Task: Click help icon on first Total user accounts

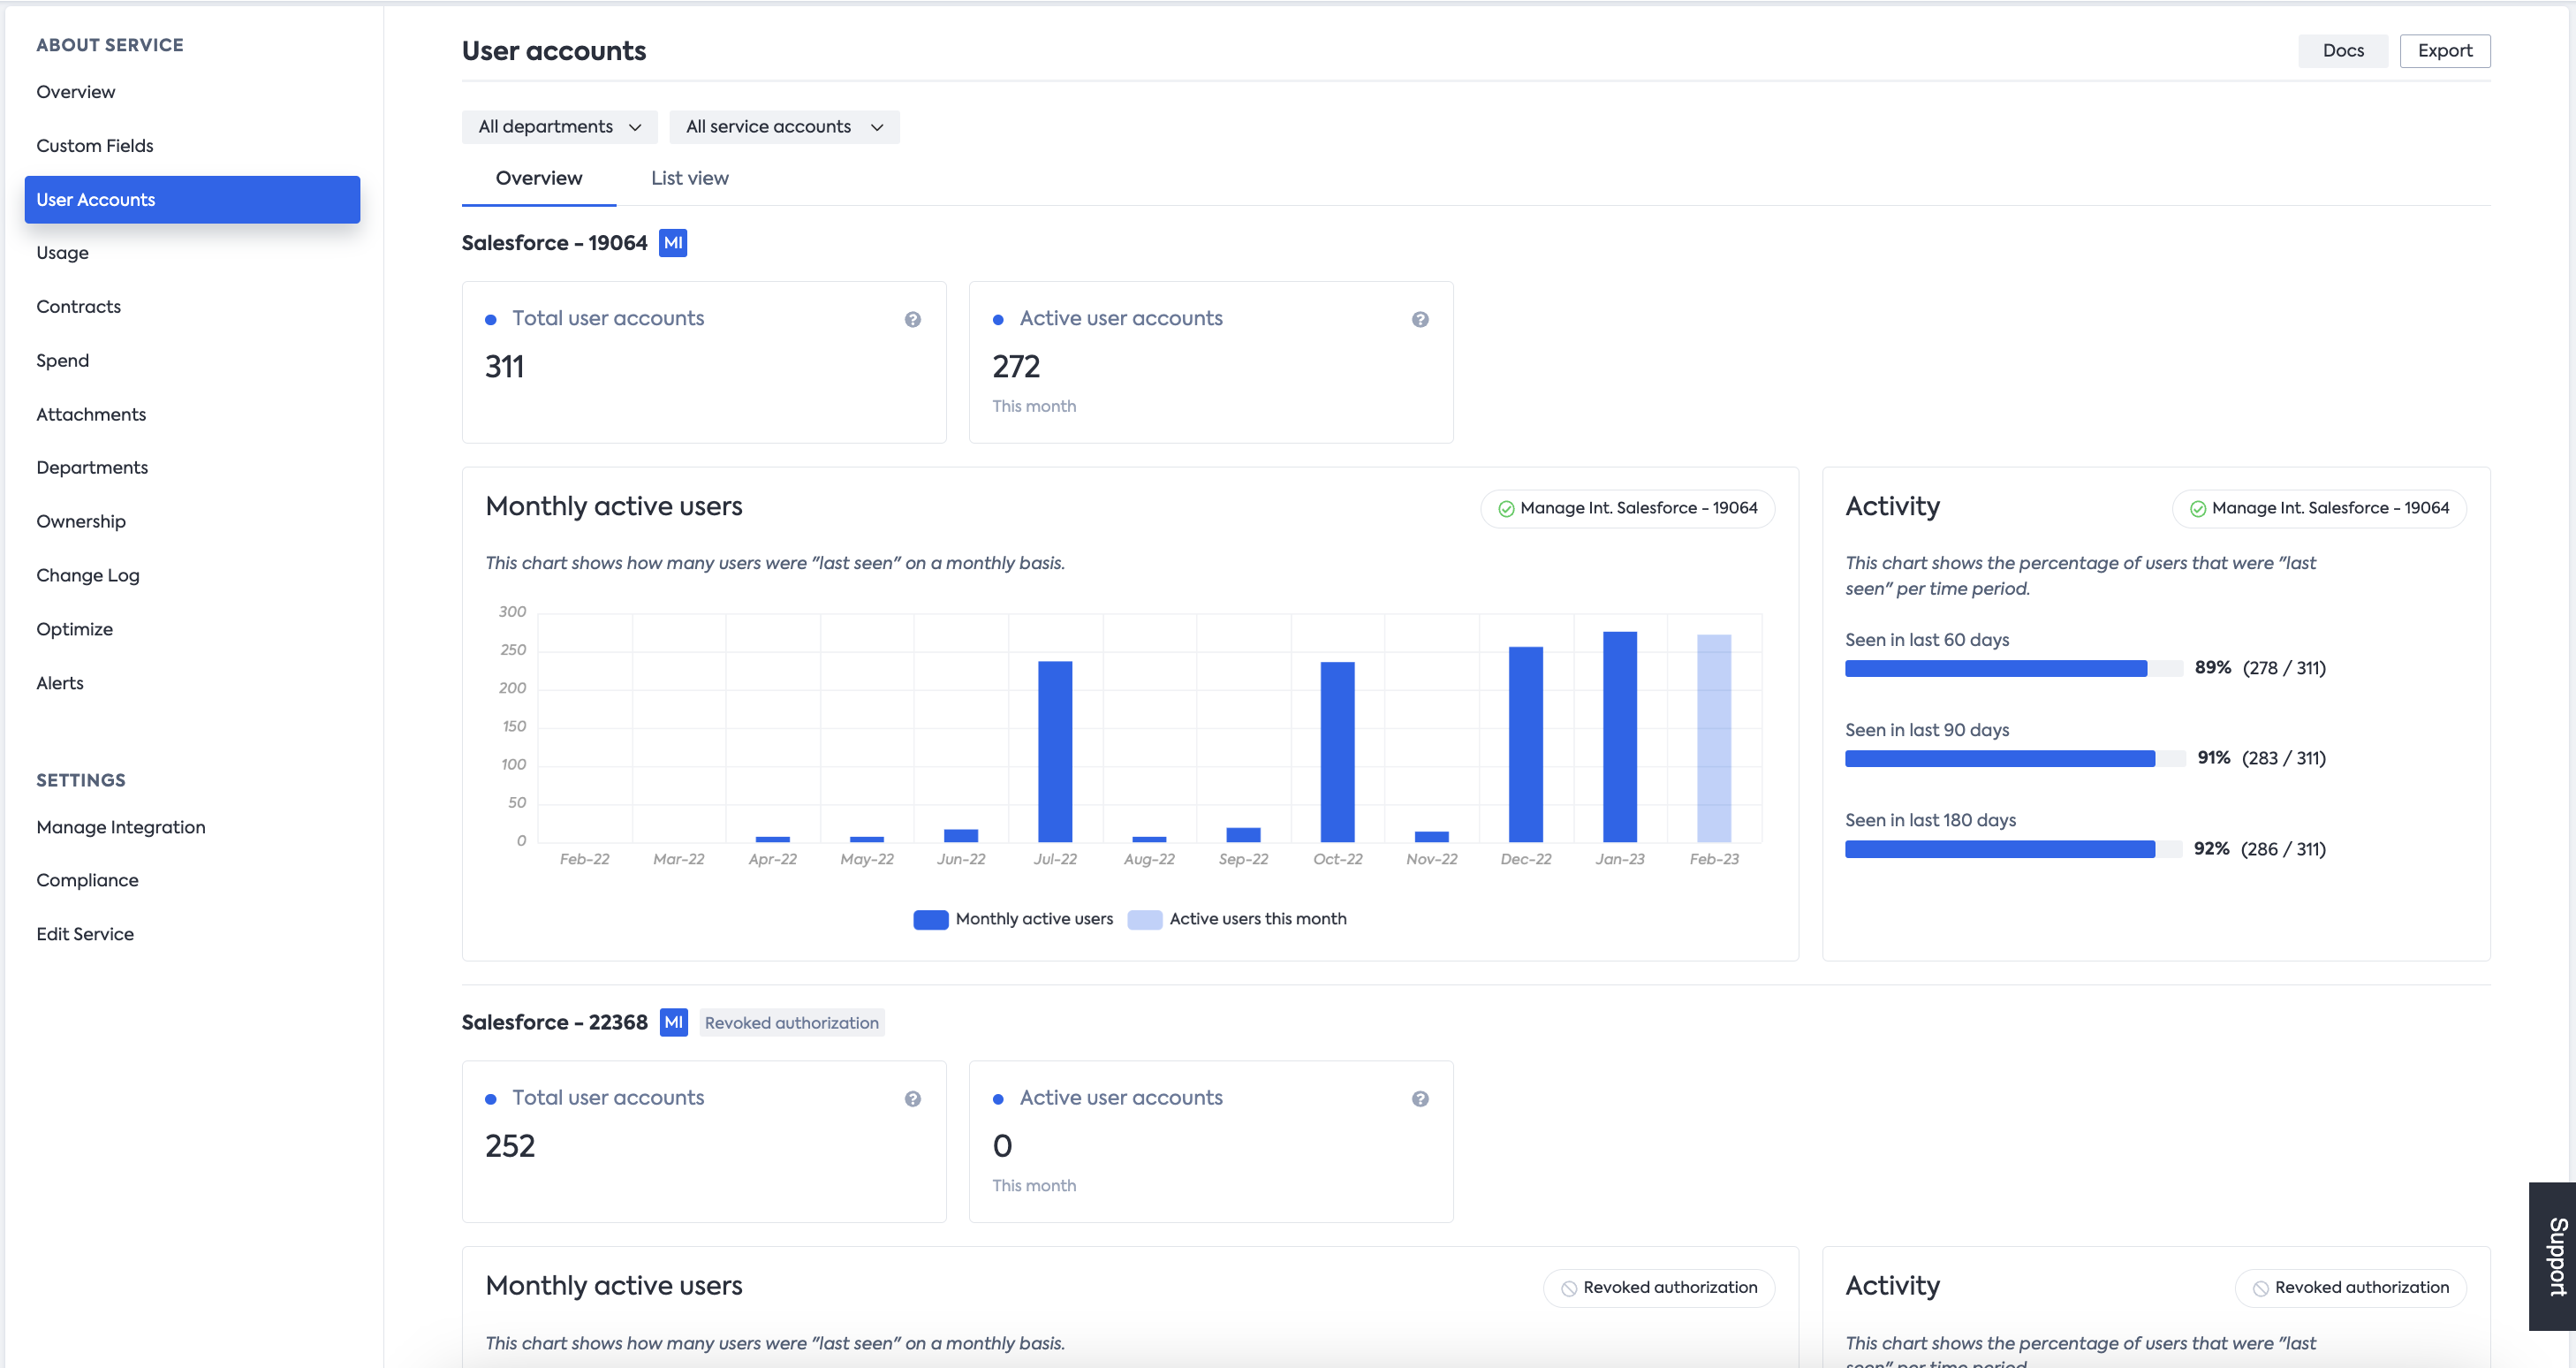Action: (912, 320)
